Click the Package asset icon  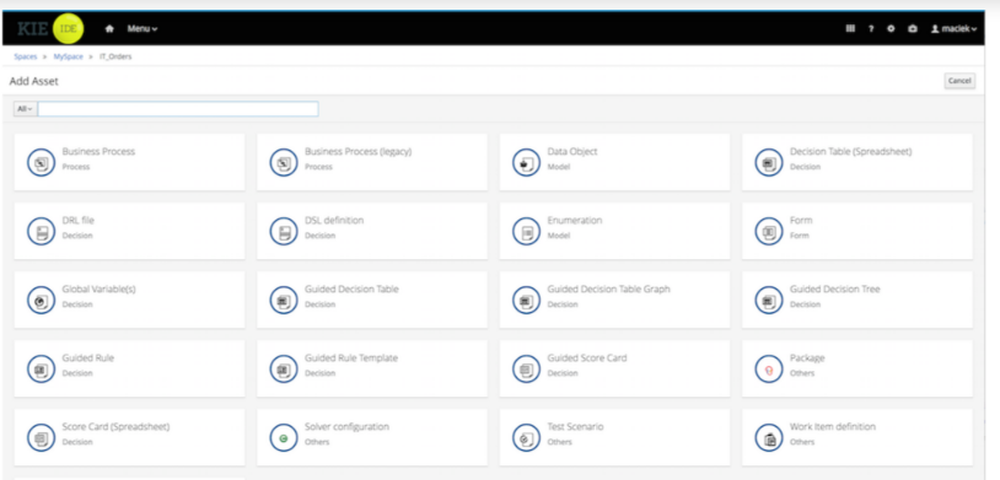[x=769, y=369]
